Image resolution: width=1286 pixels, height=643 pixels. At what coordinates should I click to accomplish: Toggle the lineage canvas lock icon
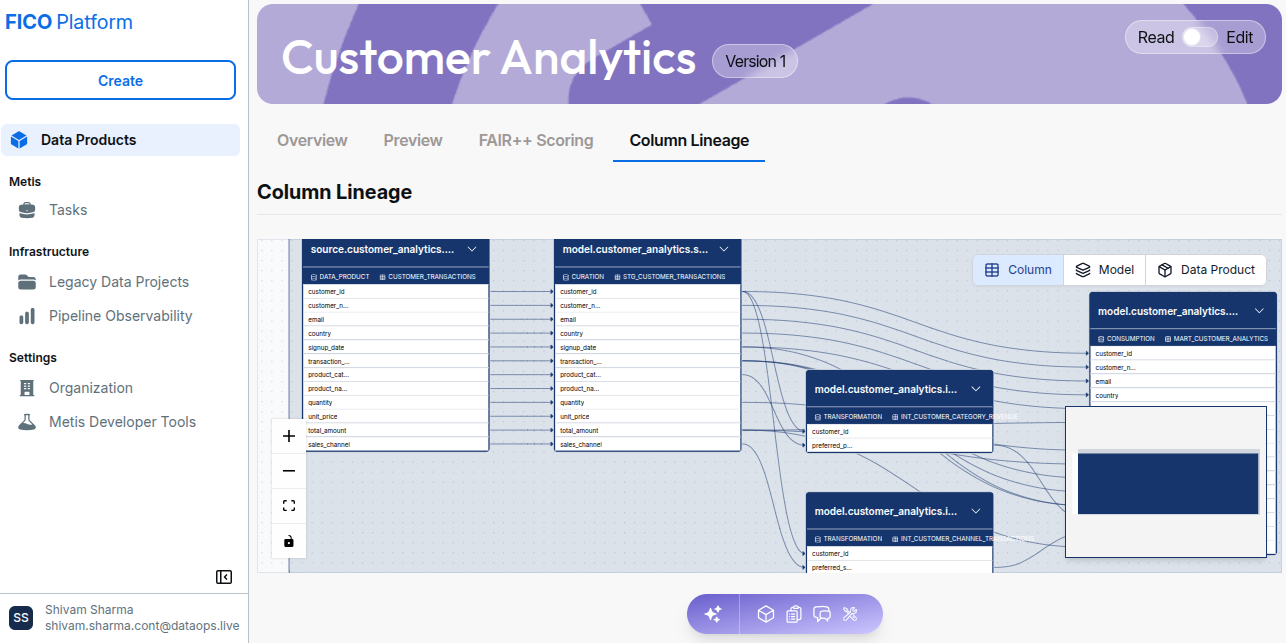click(289, 541)
